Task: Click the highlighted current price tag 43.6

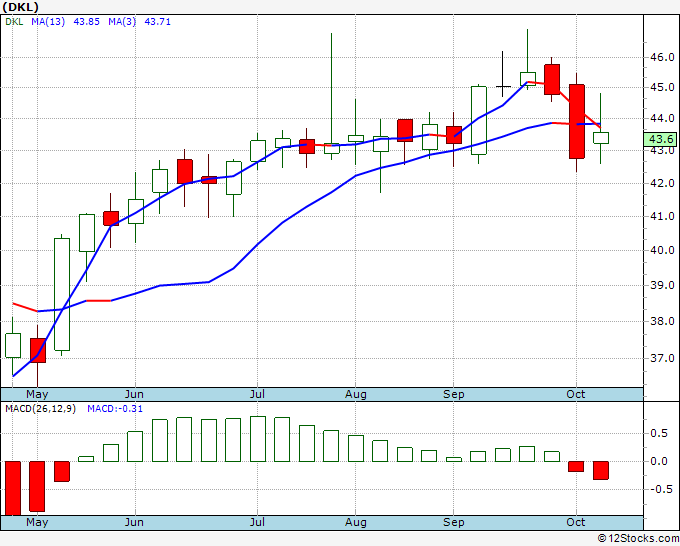Action: (660, 139)
